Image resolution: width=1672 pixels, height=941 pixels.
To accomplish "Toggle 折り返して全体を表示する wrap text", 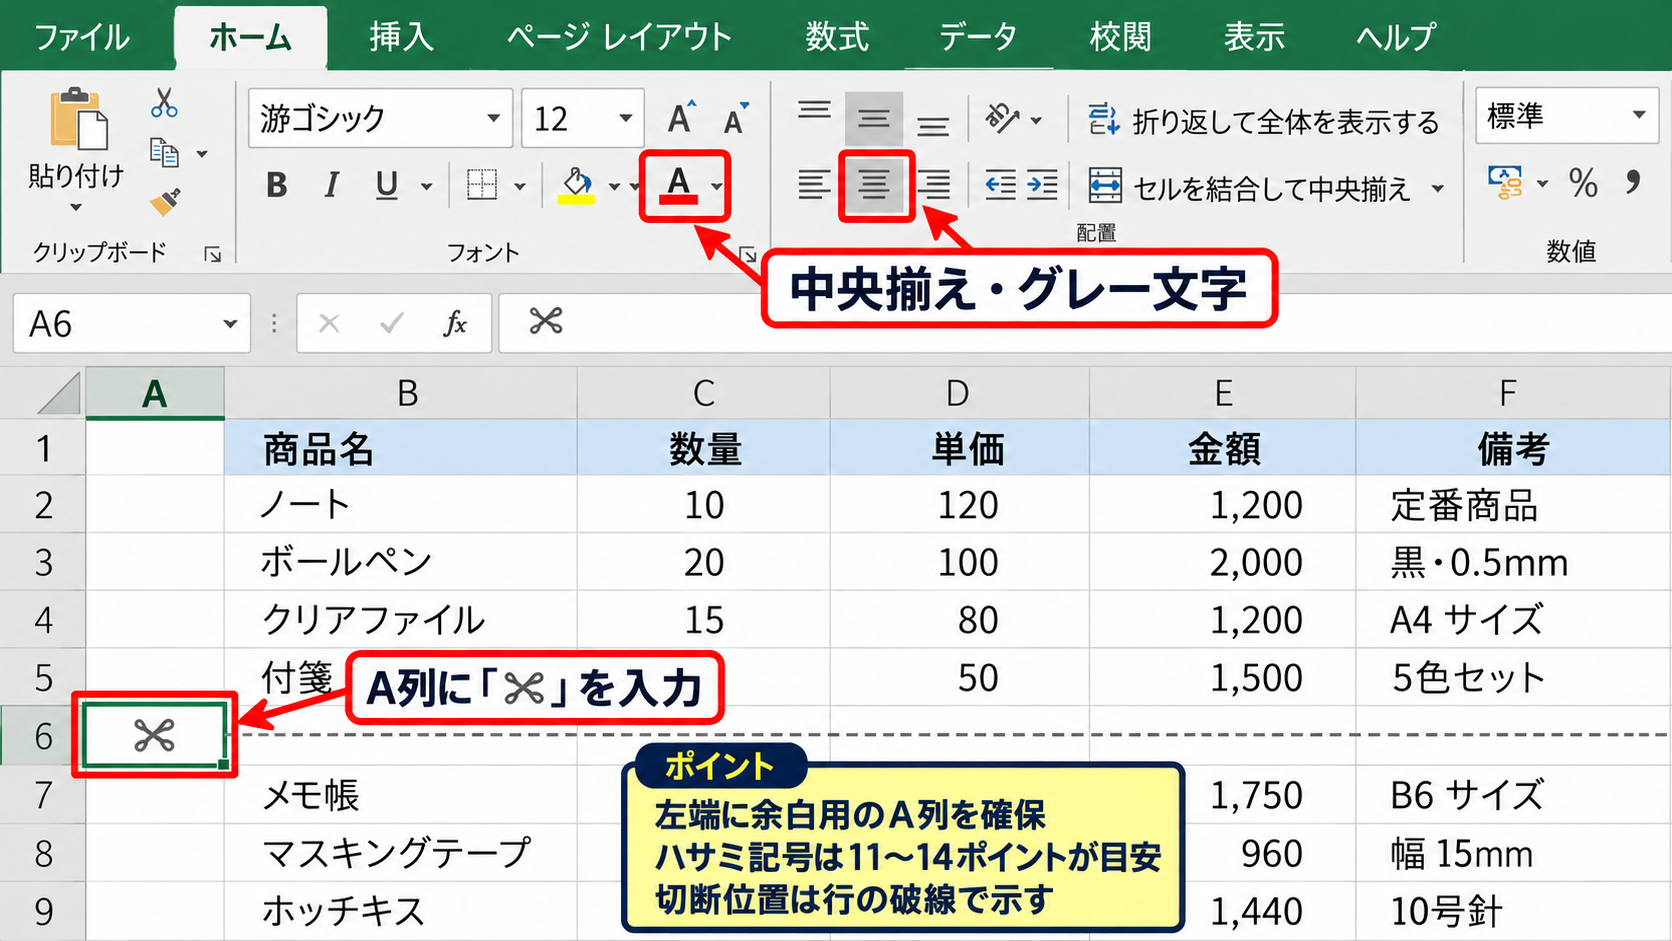I will 1264,121.
